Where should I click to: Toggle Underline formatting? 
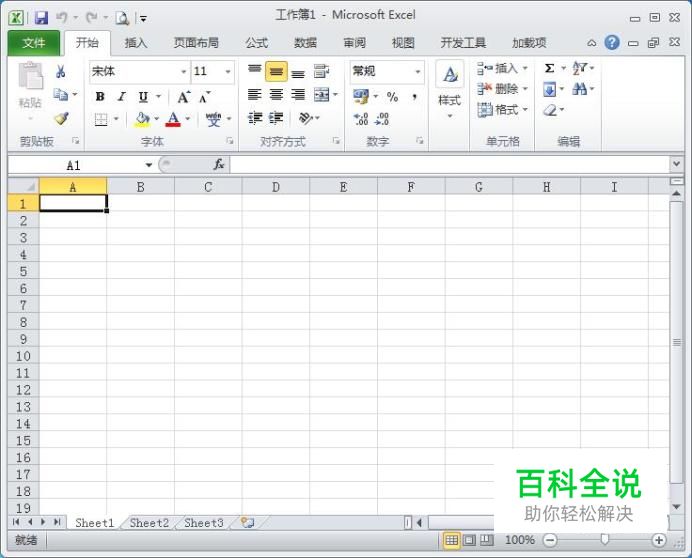[x=143, y=97]
